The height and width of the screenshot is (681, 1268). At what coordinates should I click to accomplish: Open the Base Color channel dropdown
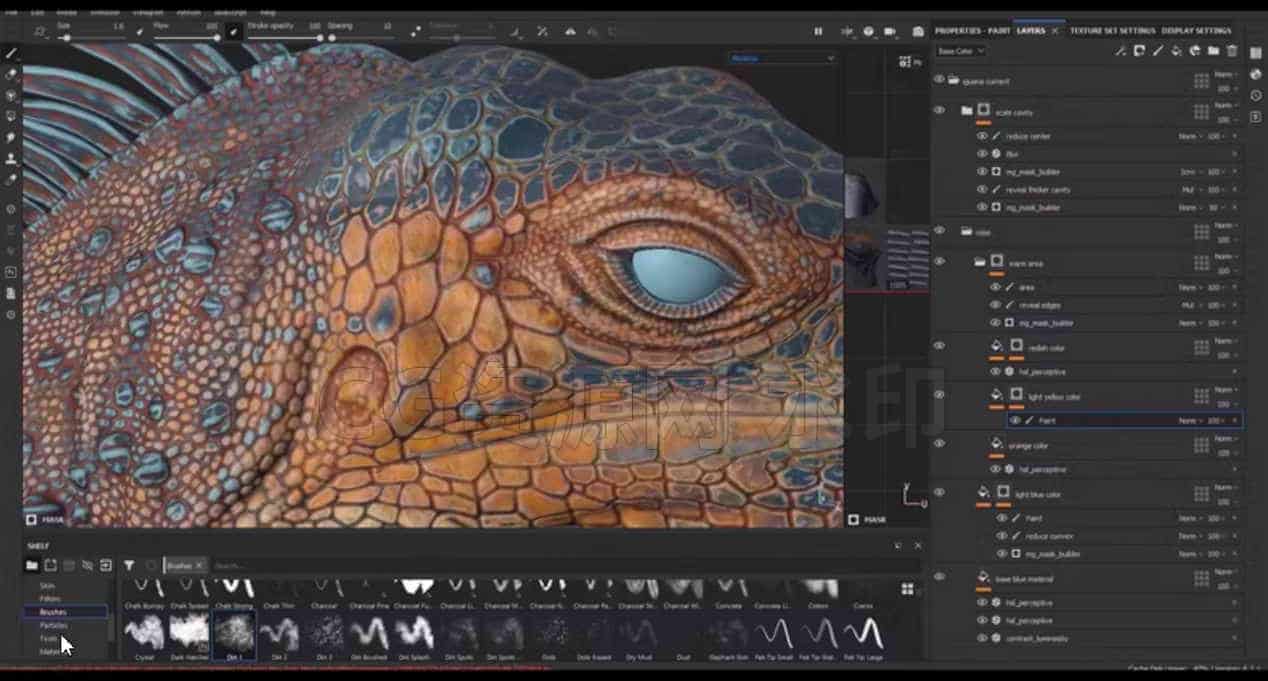pos(961,51)
